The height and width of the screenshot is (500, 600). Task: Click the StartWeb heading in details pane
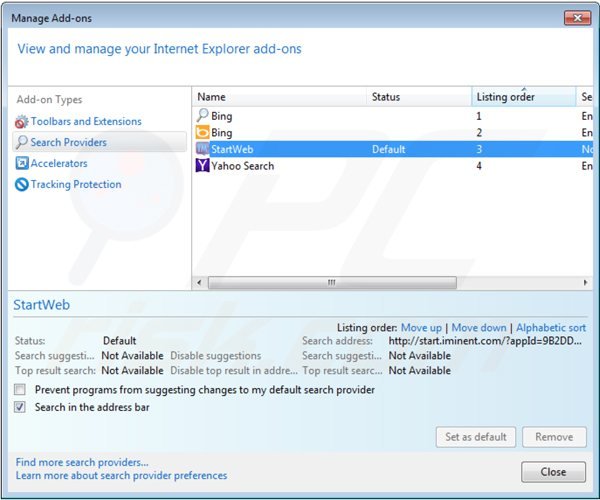point(42,305)
